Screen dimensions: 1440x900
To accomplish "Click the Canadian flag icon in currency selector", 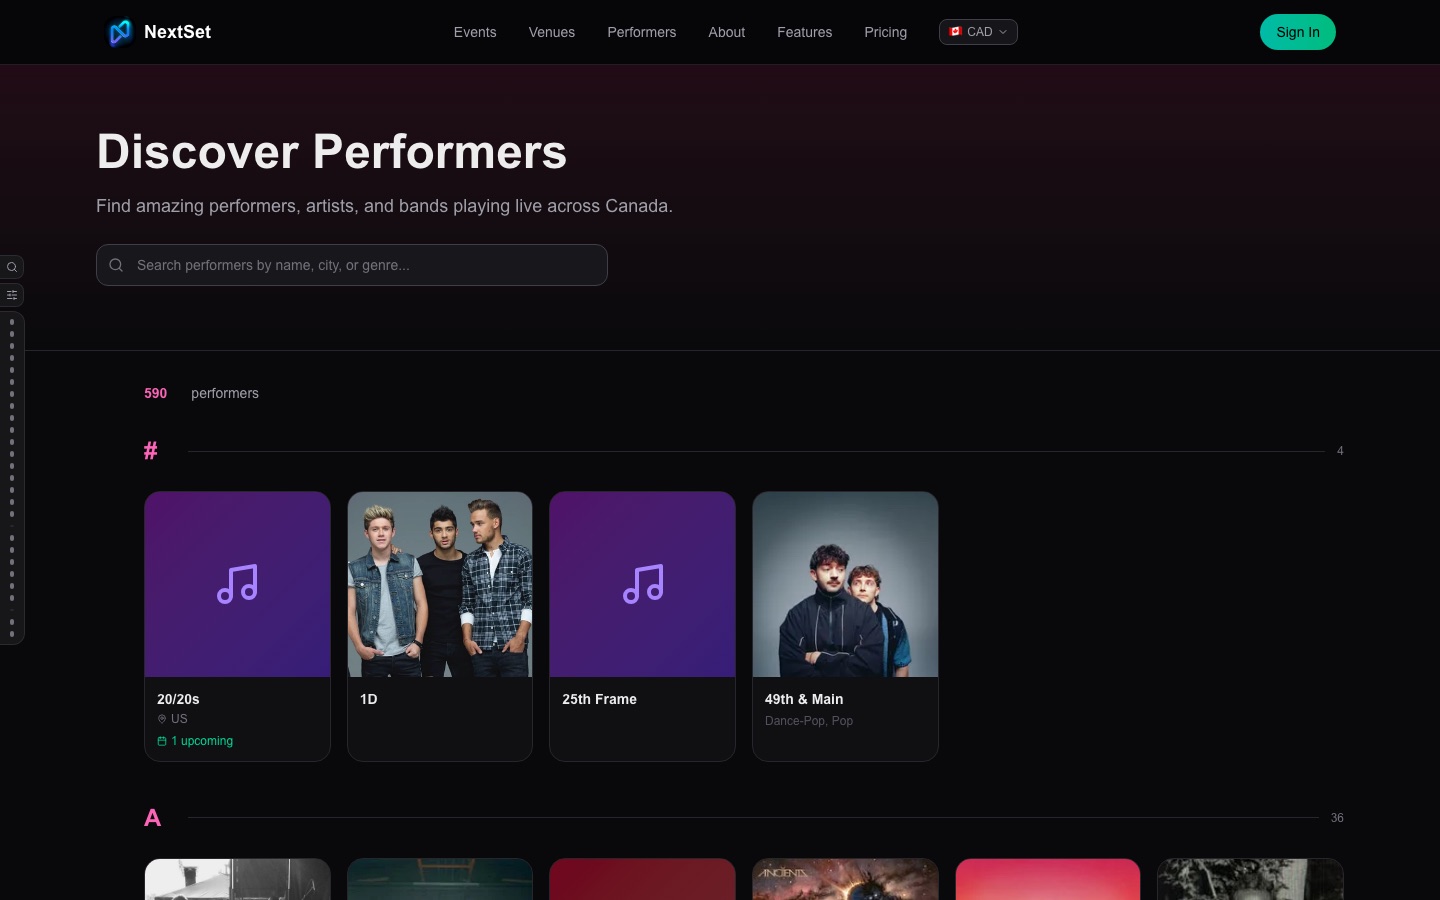I will 955,32.
